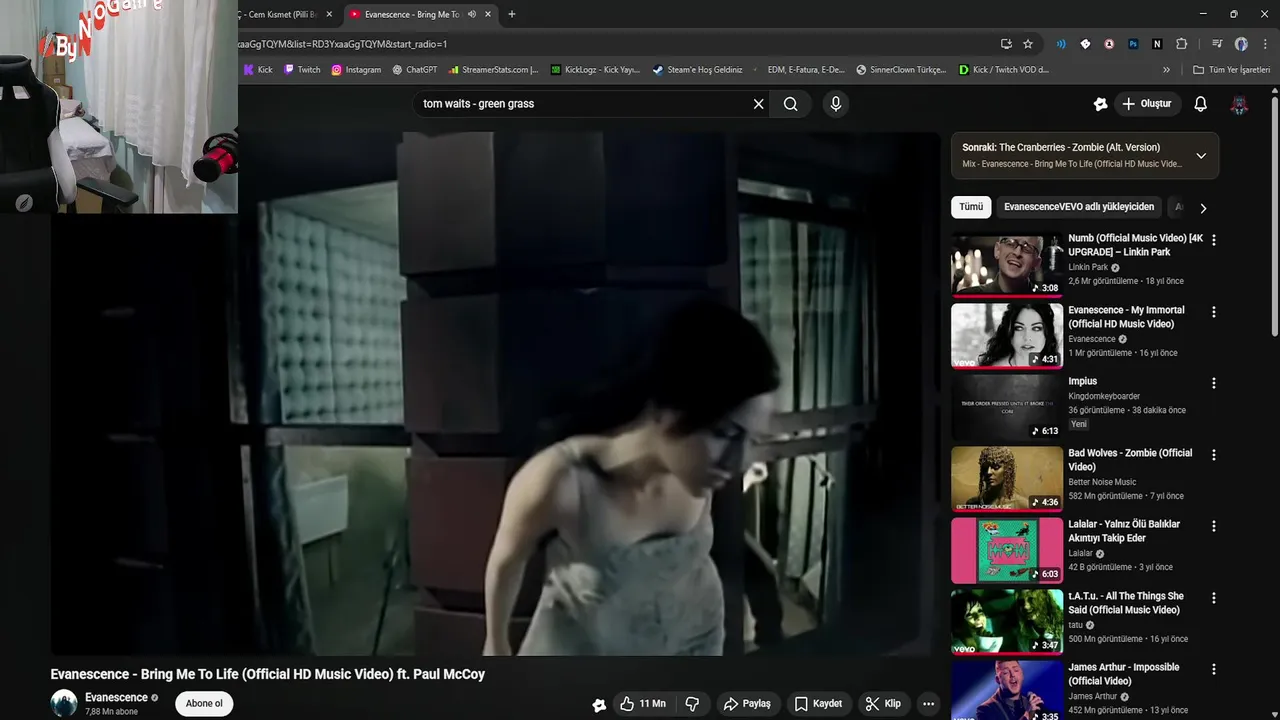Open Evanescence channel avatar
This screenshot has width=1280, height=720.
[x=64, y=703]
